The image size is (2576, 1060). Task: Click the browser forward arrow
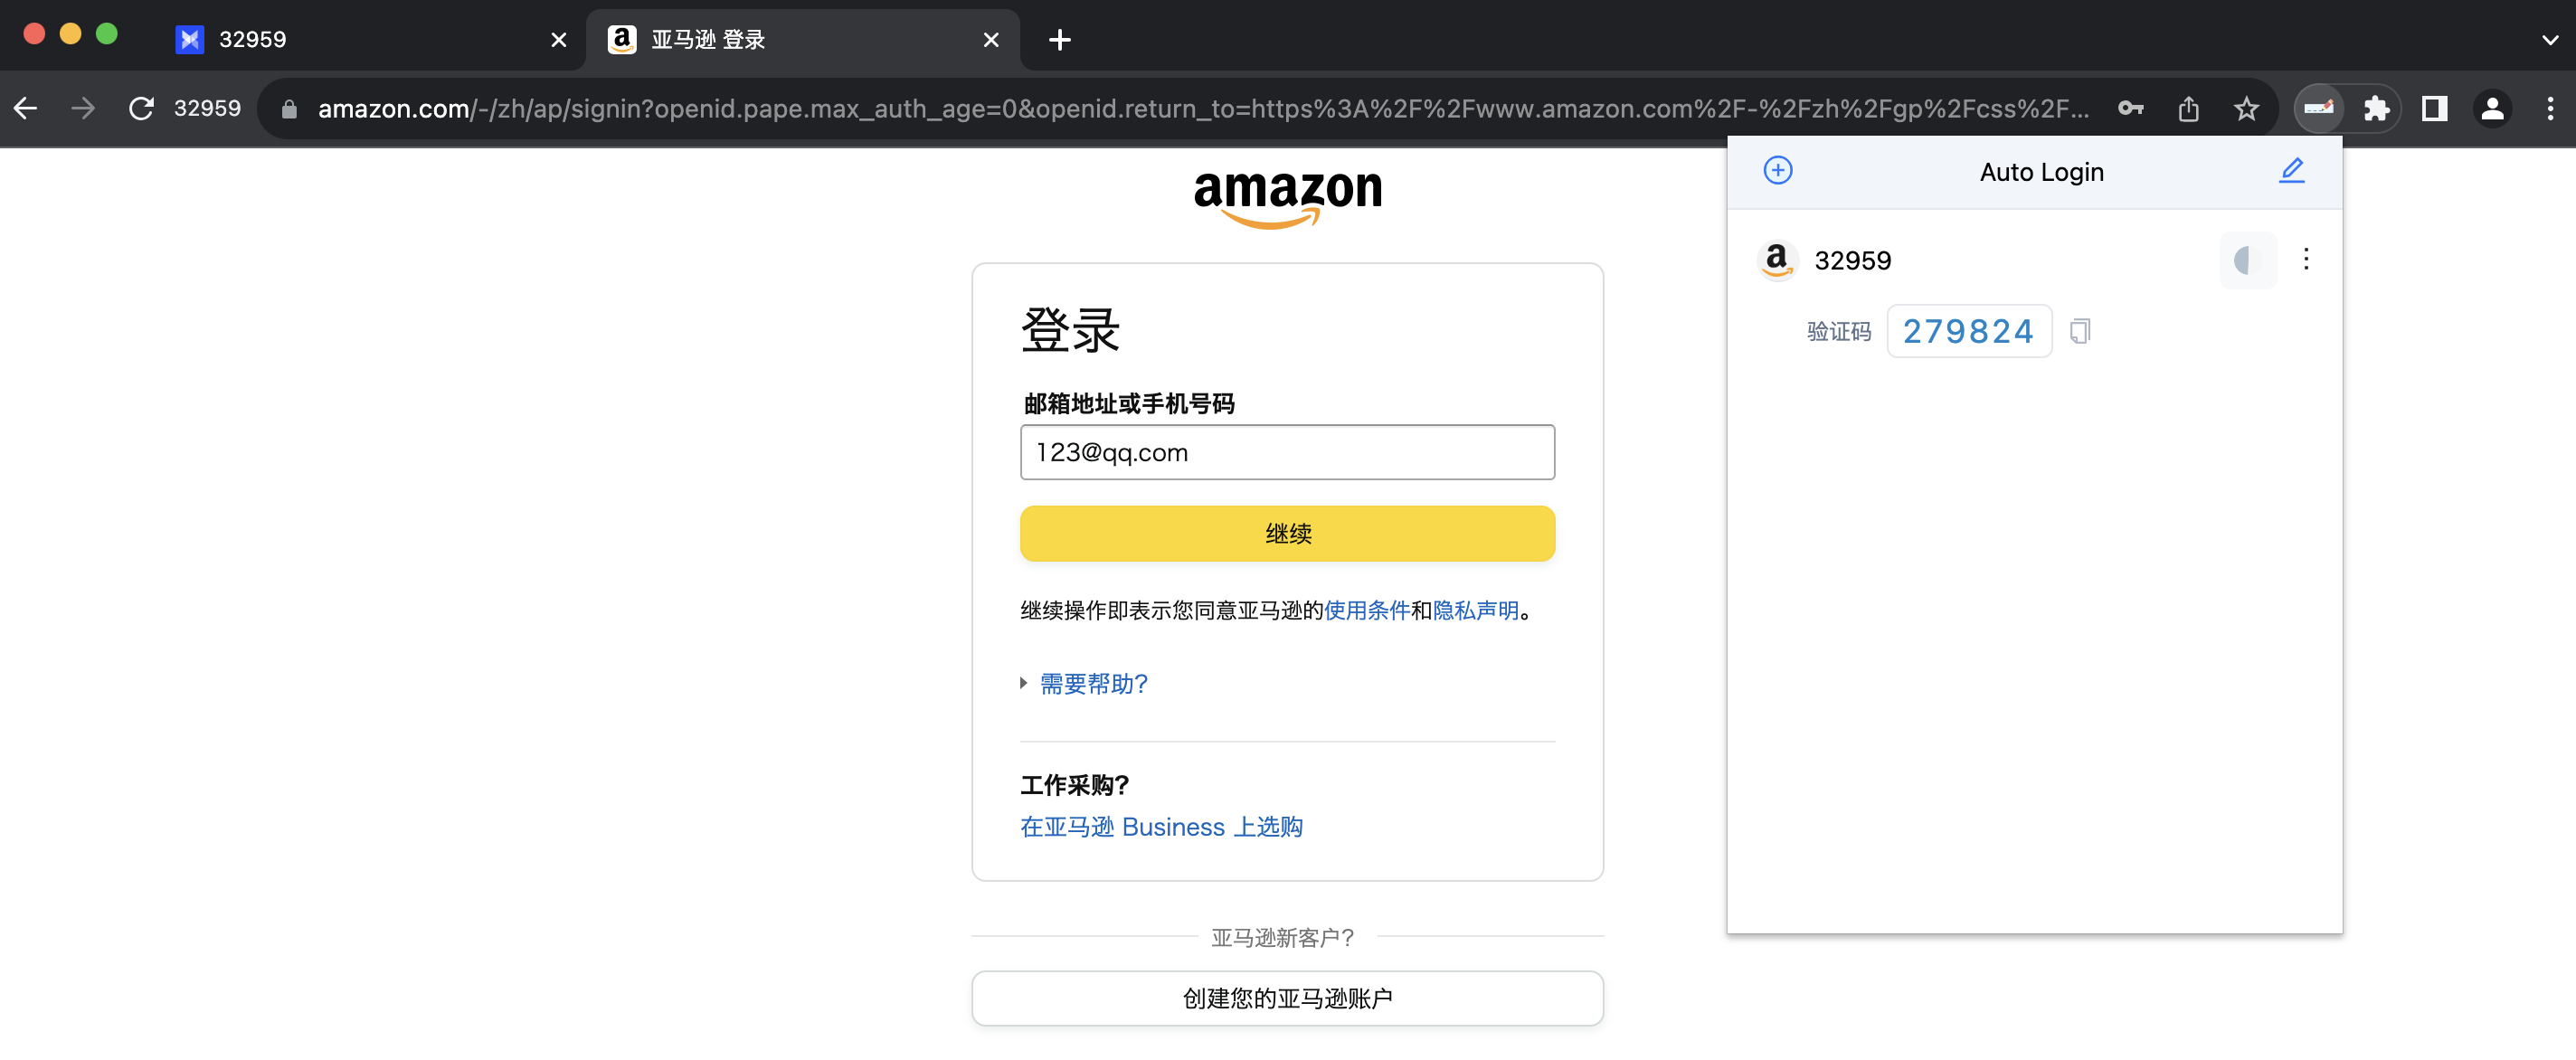[x=83, y=108]
